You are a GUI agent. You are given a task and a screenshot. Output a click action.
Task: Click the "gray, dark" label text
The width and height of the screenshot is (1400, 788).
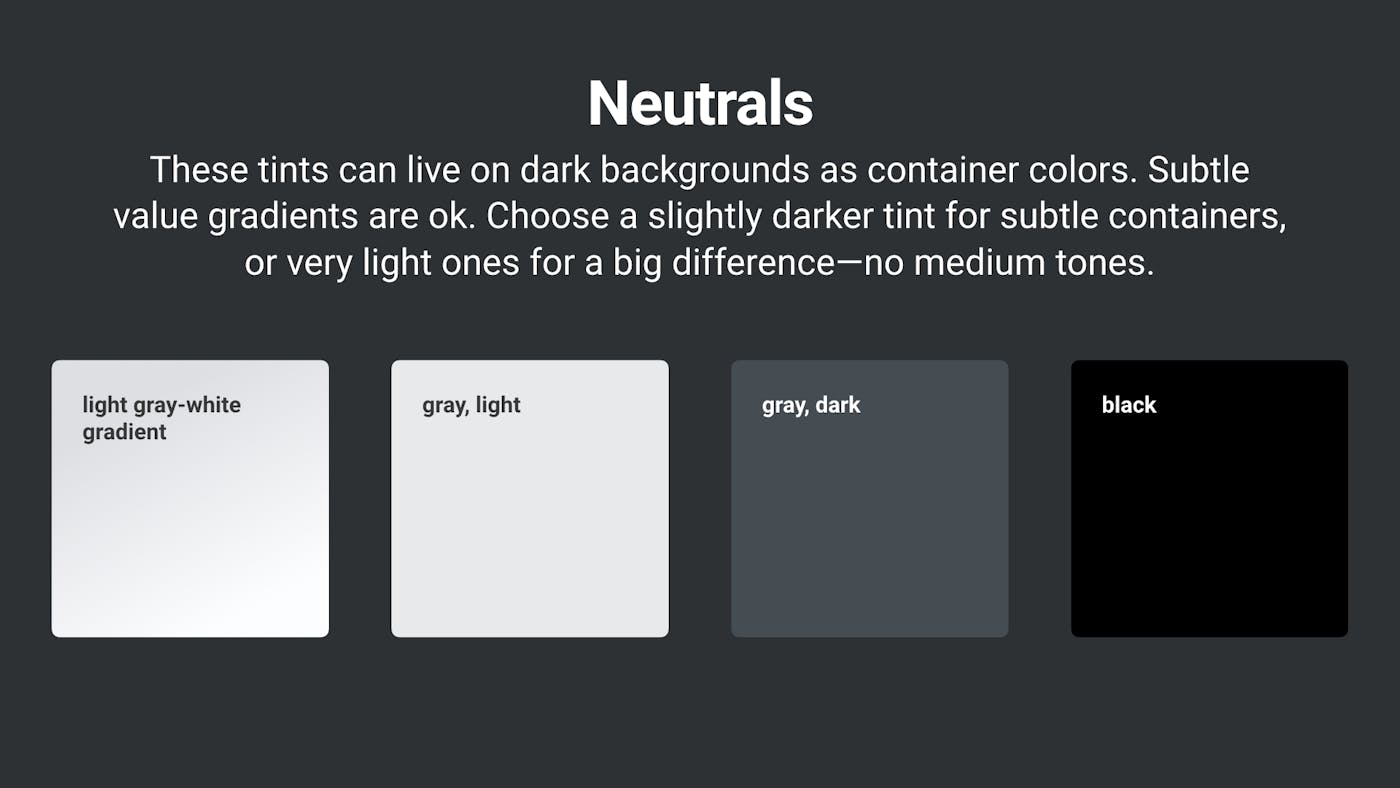(811, 405)
